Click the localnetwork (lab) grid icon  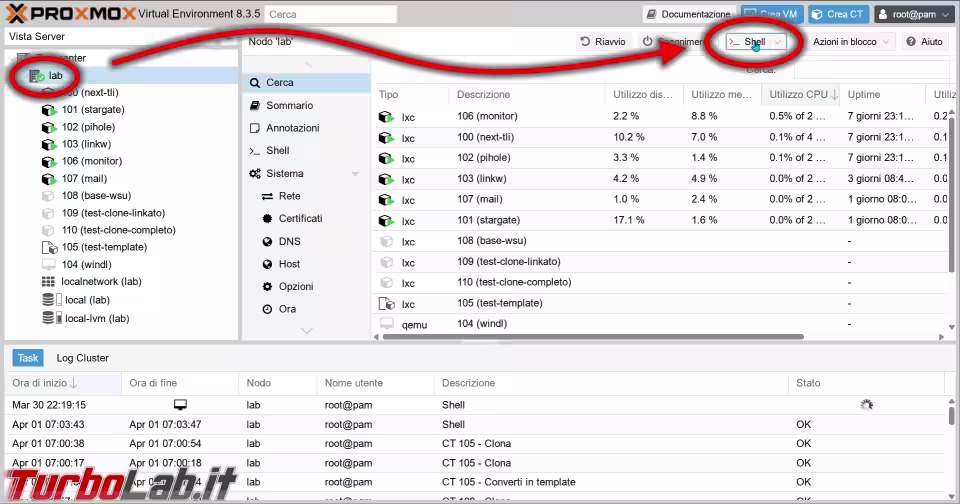coord(48,282)
